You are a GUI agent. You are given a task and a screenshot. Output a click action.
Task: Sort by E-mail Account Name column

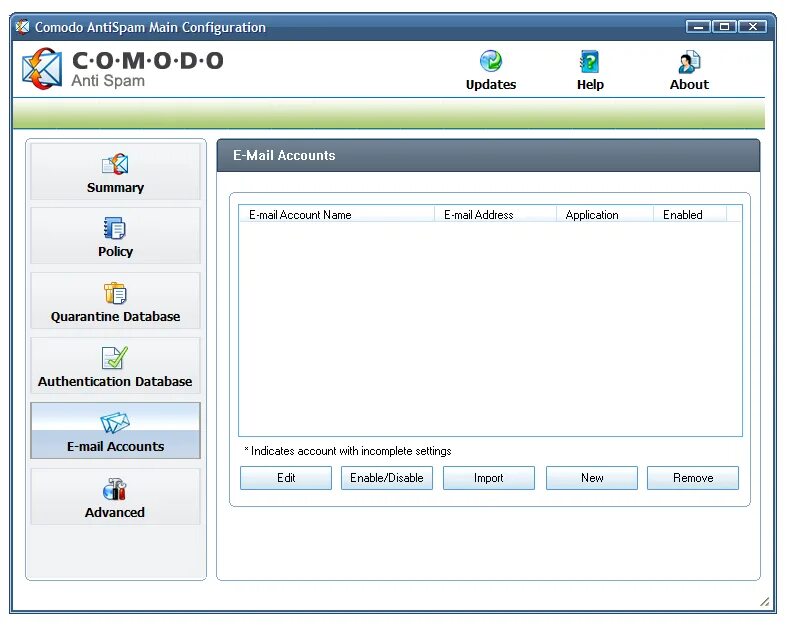point(337,214)
